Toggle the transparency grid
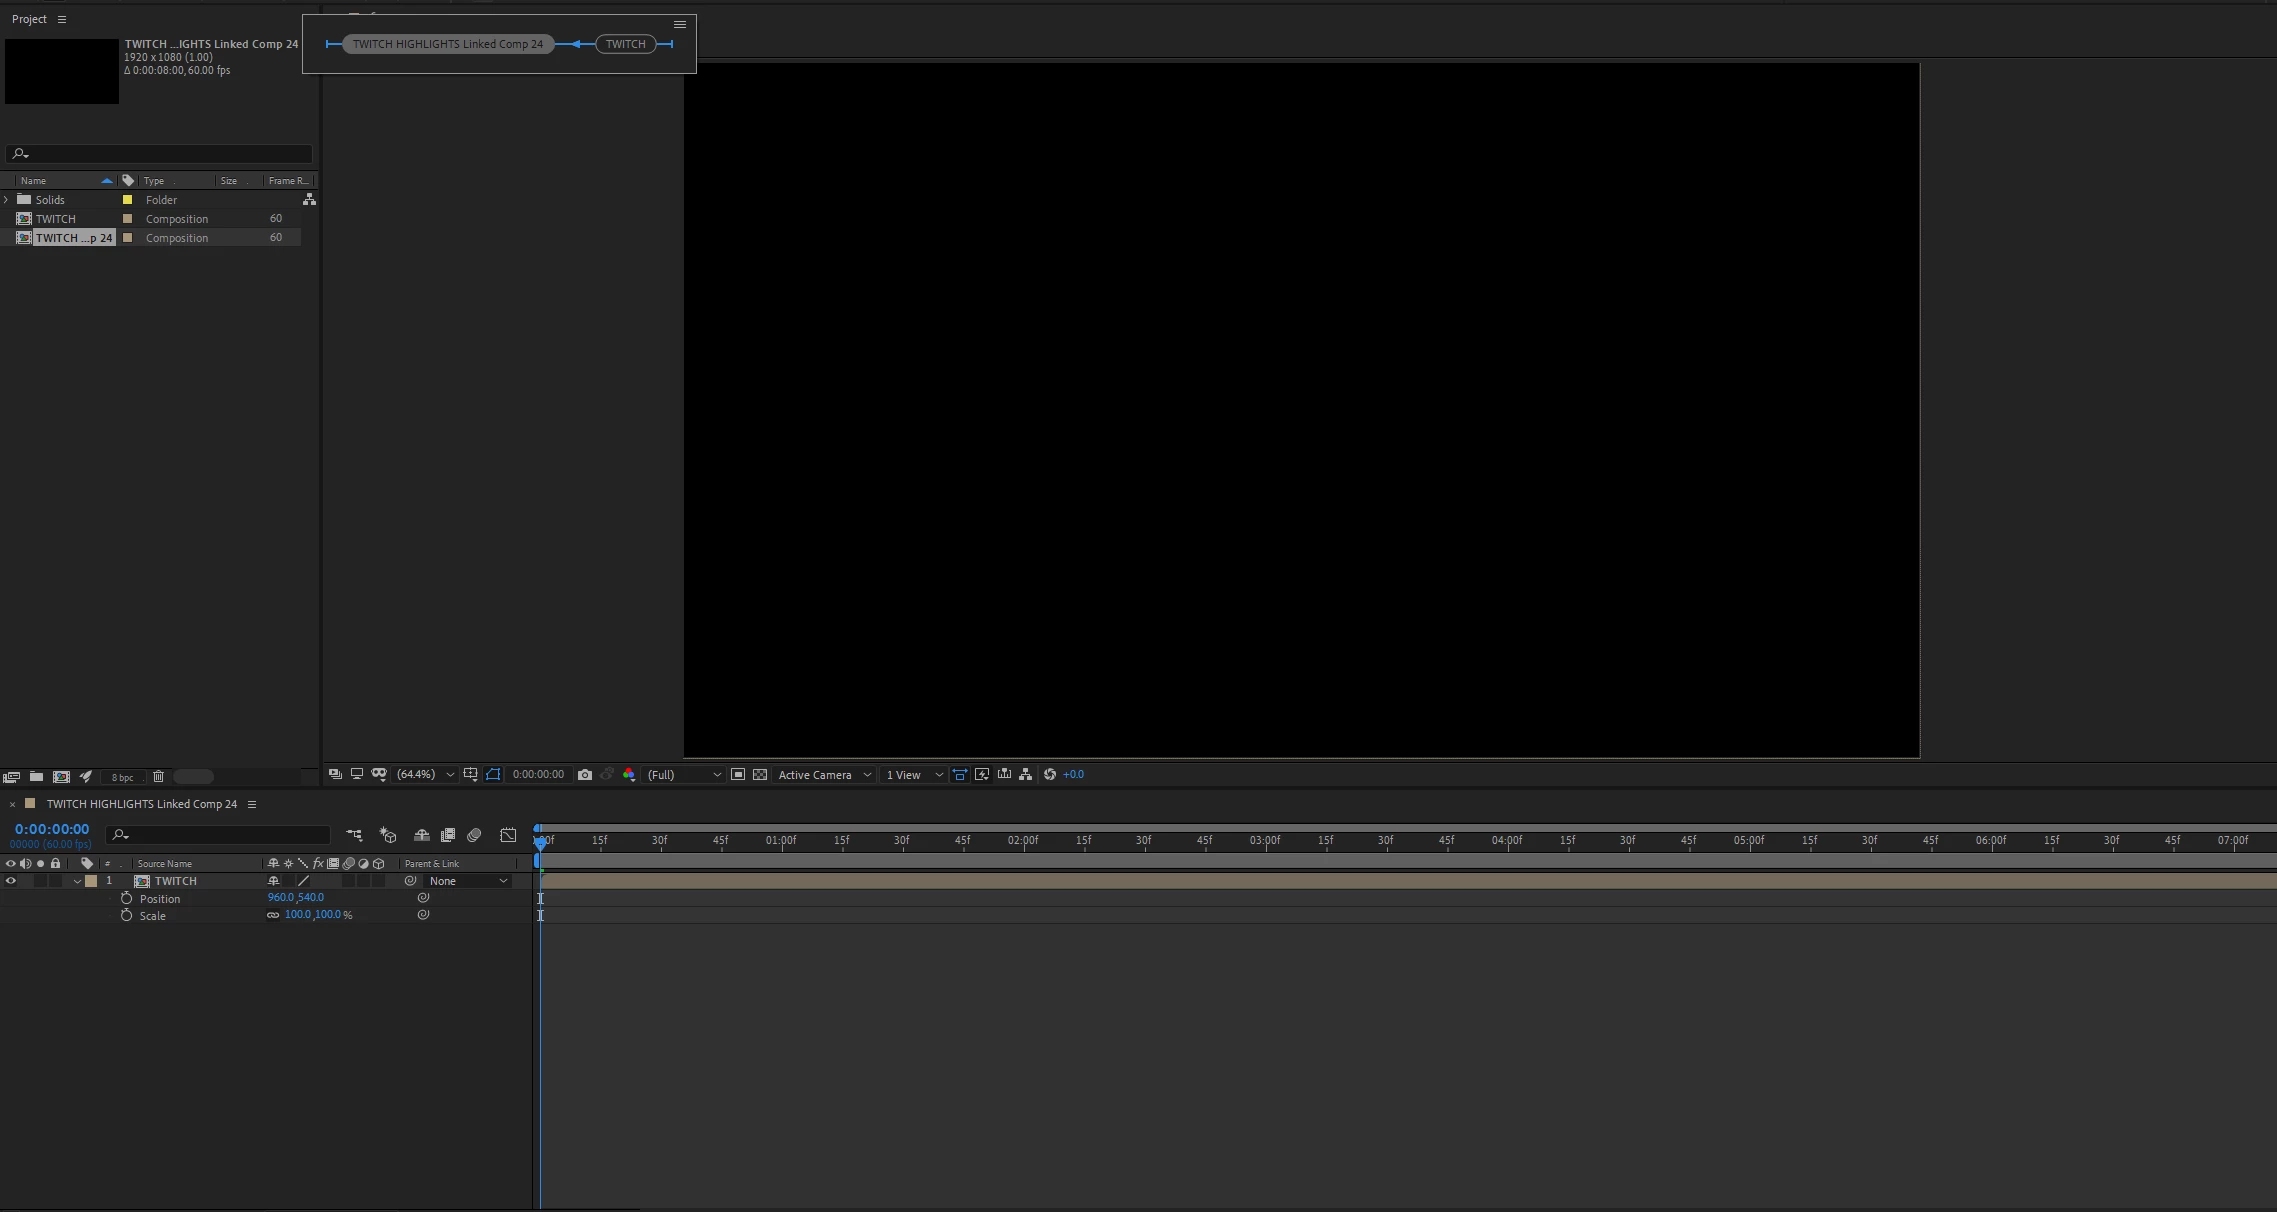This screenshot has width=2277, height=1212. coord(760,775)
